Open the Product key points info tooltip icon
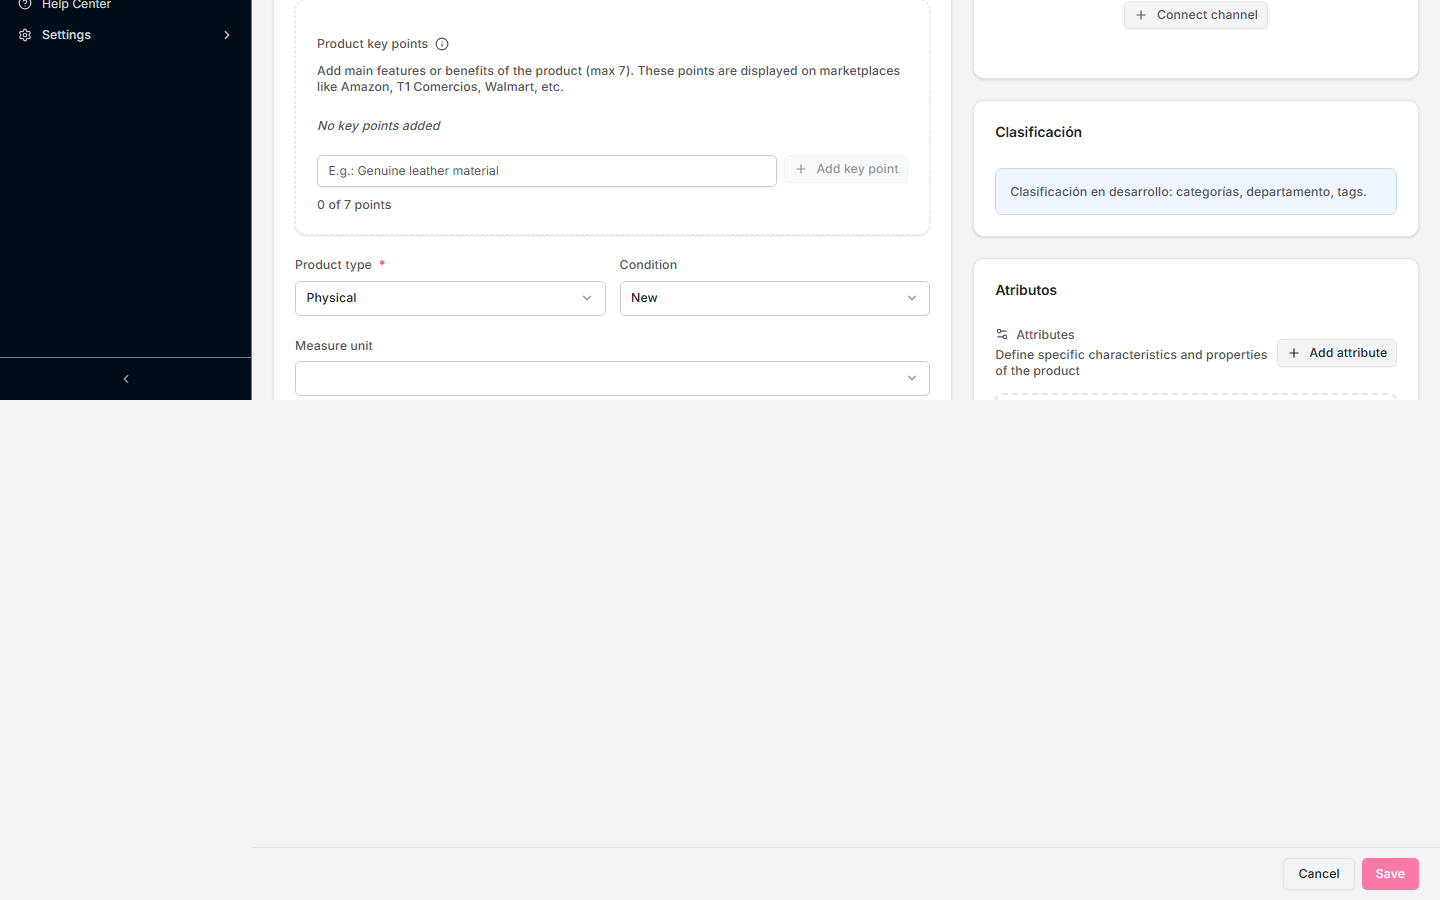 (441, 44)
